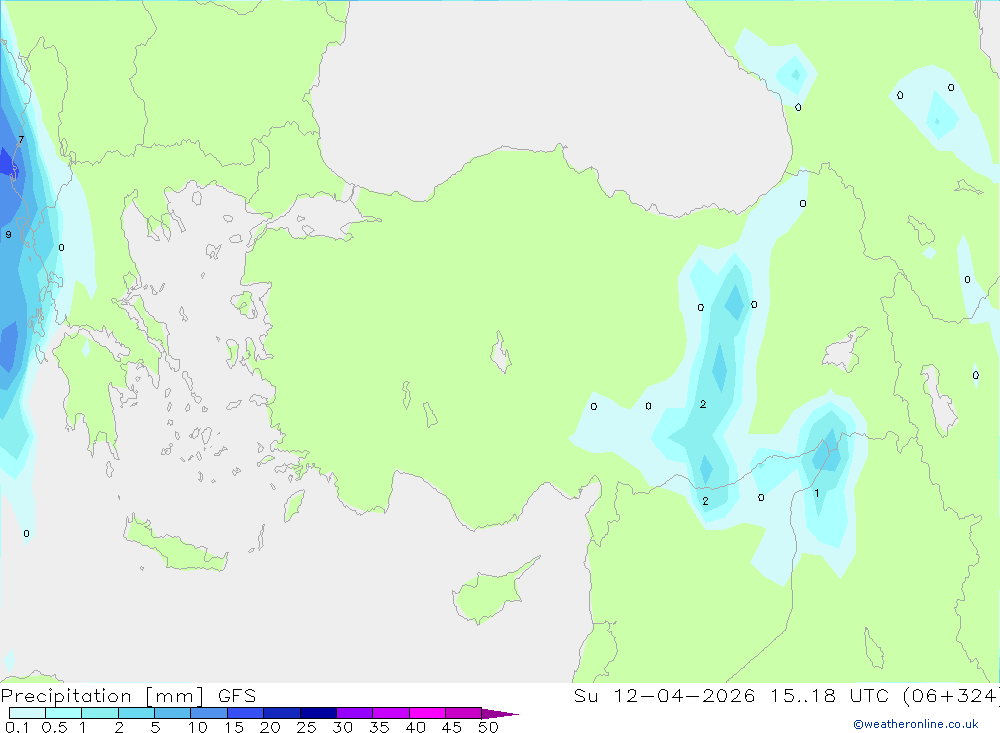Image resolution: width=1000 pixels, height=733 pixels.
Task: Click the "7" precipitation value on map
Action: point(21,140)
